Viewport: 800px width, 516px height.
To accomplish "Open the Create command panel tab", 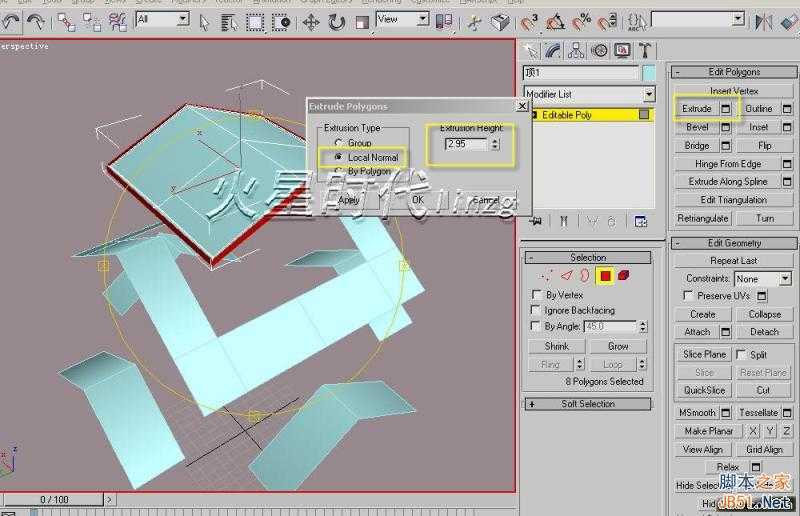I will (x=531, y=51).
